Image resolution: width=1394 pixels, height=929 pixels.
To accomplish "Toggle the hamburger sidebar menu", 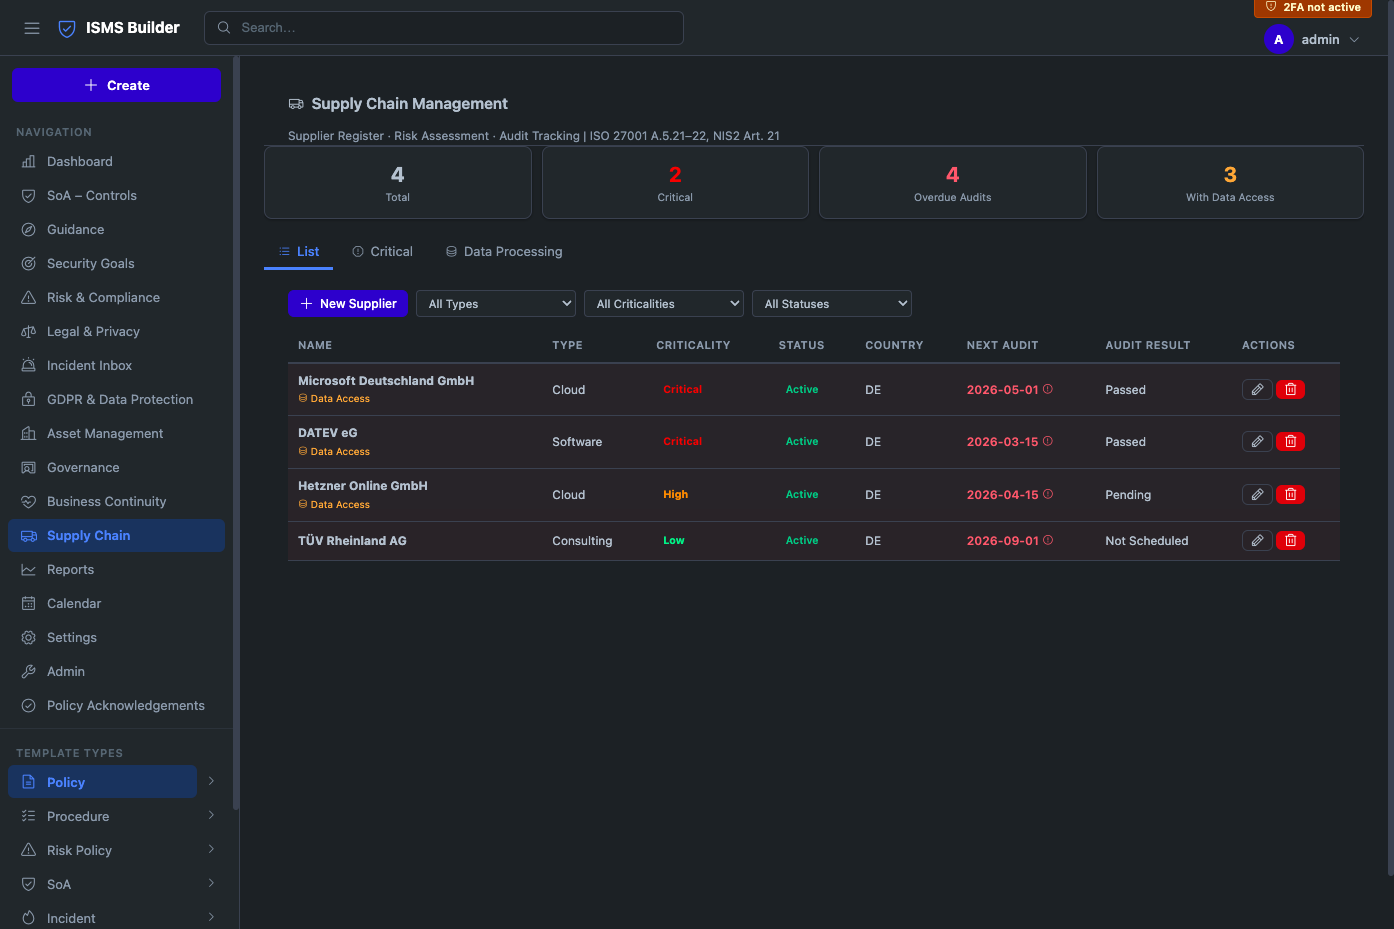I will click(x=32, y=28).
